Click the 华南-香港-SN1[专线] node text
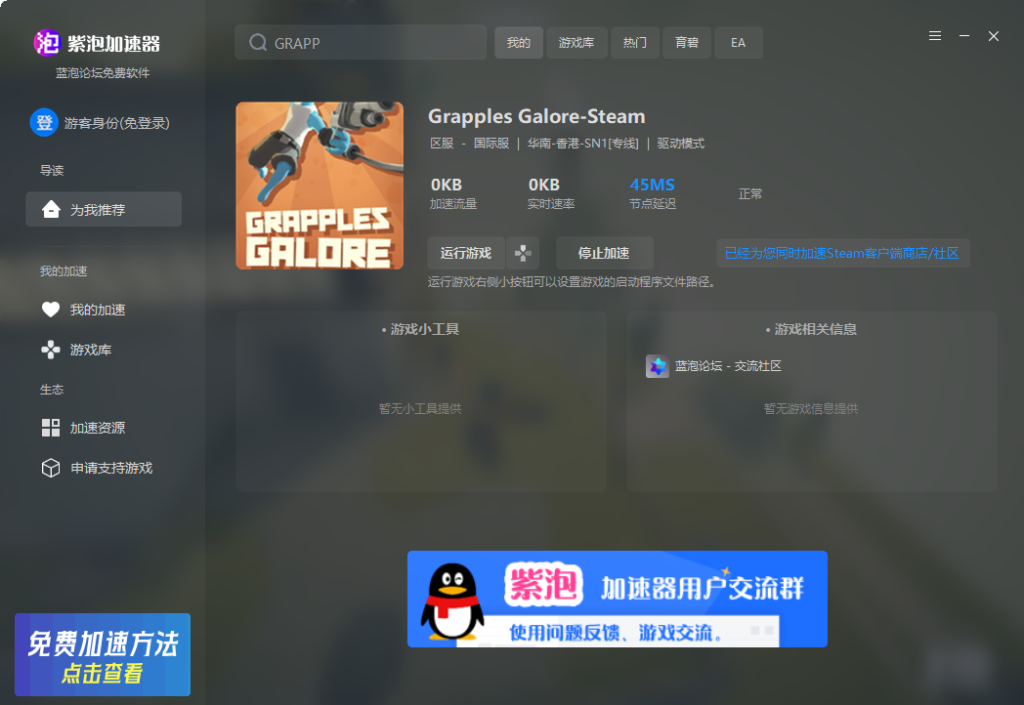 click(583, 144)
